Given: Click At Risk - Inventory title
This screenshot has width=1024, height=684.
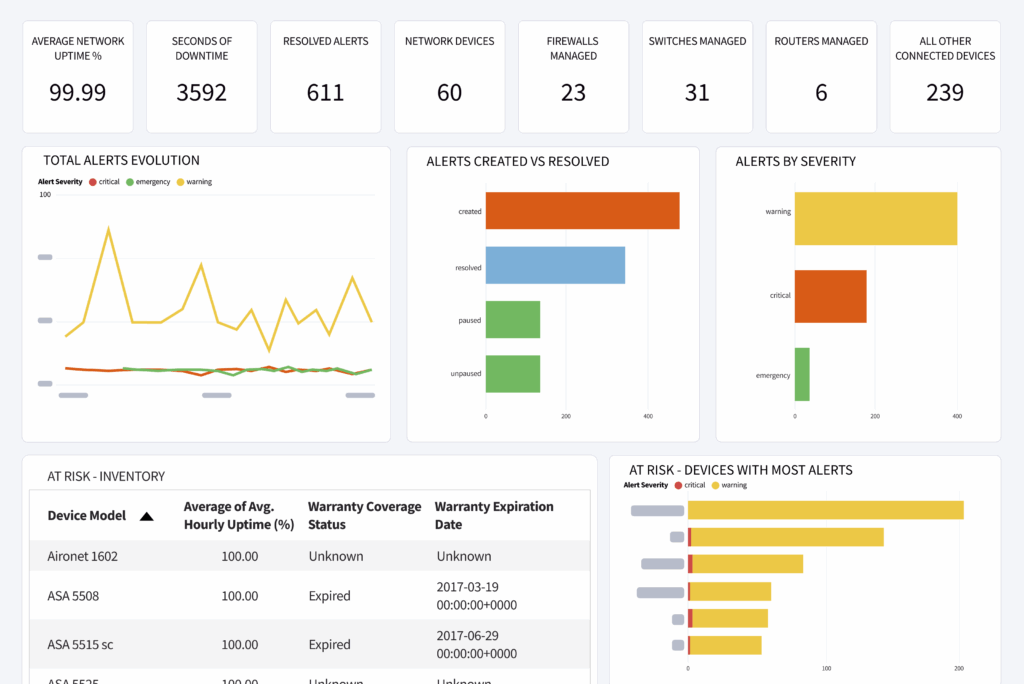Looking at the screenshot, I should tap(106, 476).
